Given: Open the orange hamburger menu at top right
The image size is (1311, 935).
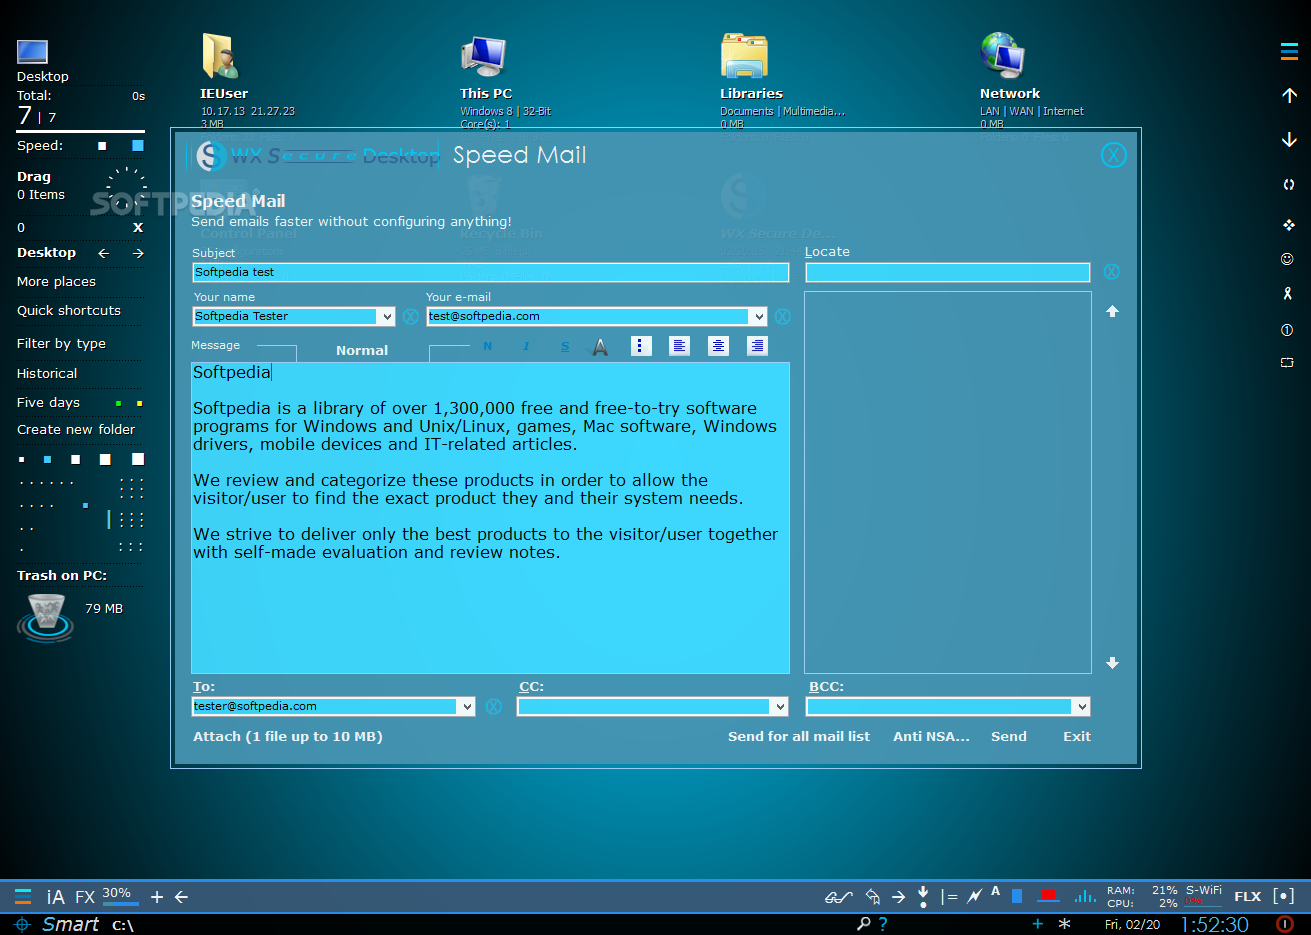Looking at the screenshot, I should [1289, 52].
